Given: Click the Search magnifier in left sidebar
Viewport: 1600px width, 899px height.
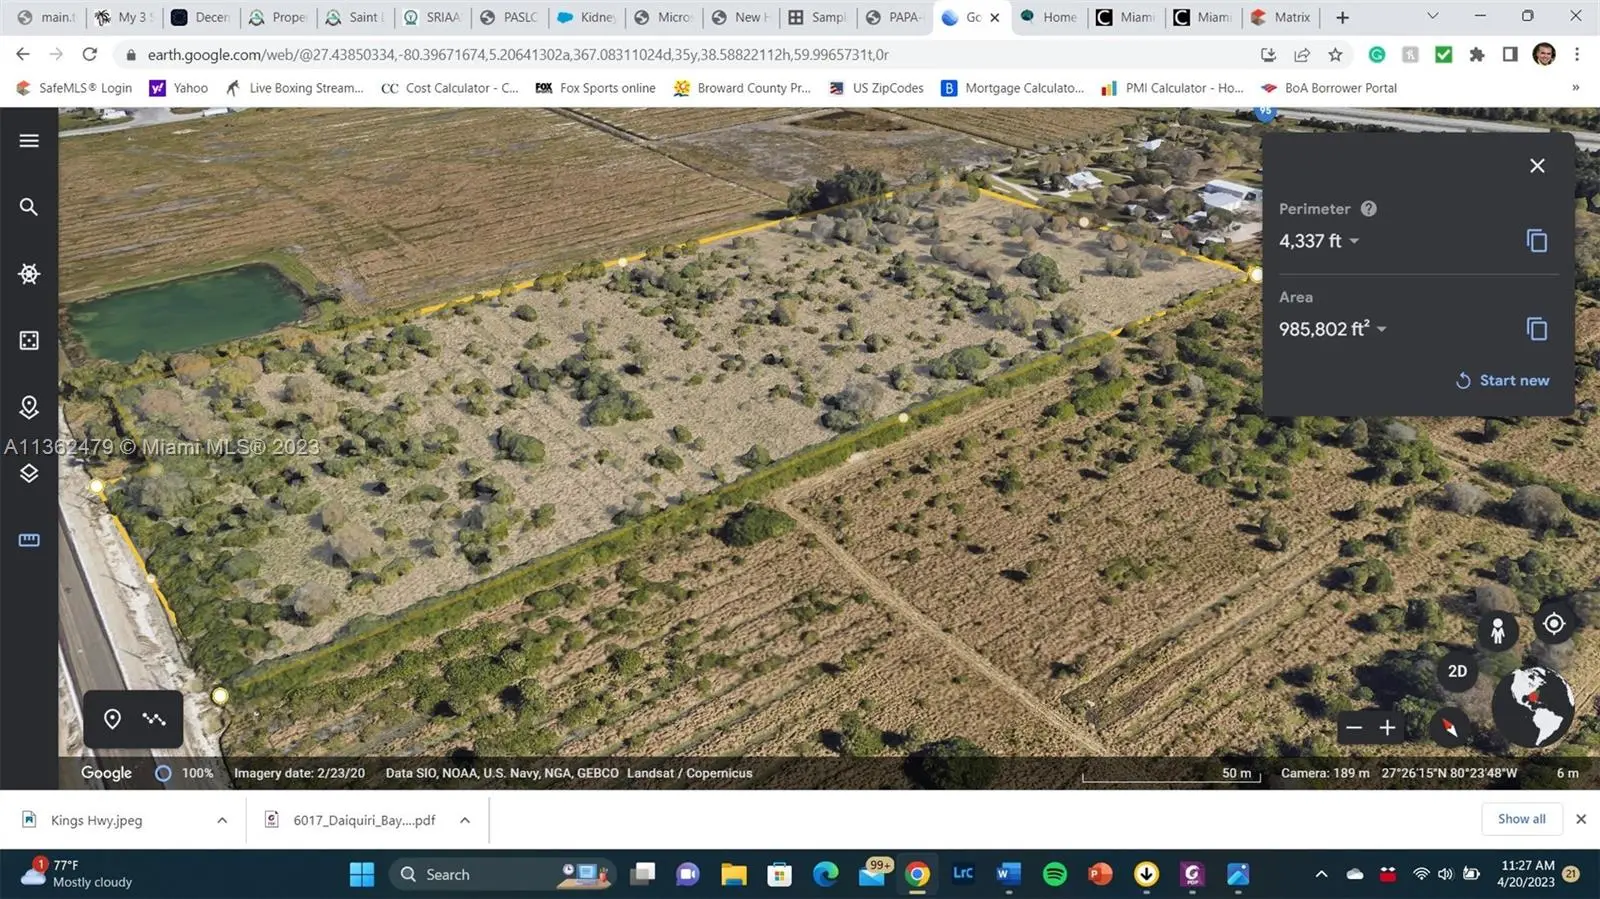Looking at the screenshot, I should tap(29, 207).
